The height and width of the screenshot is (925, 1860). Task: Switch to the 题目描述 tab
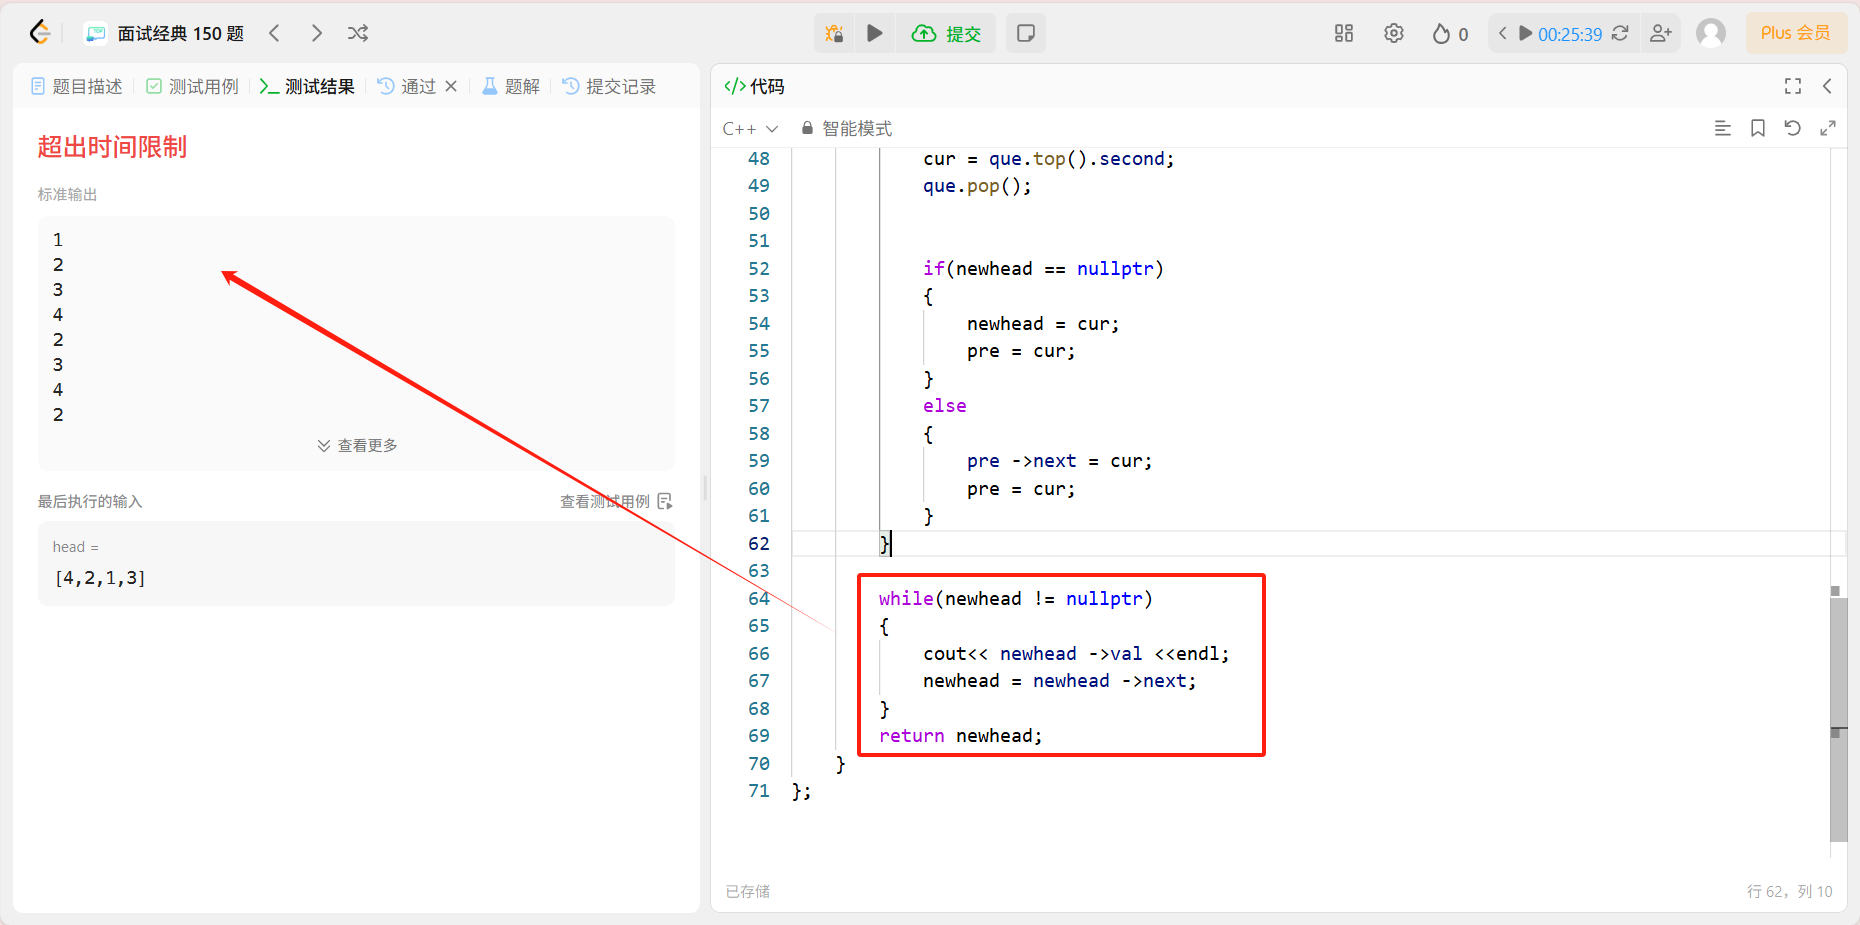point(77,86)
